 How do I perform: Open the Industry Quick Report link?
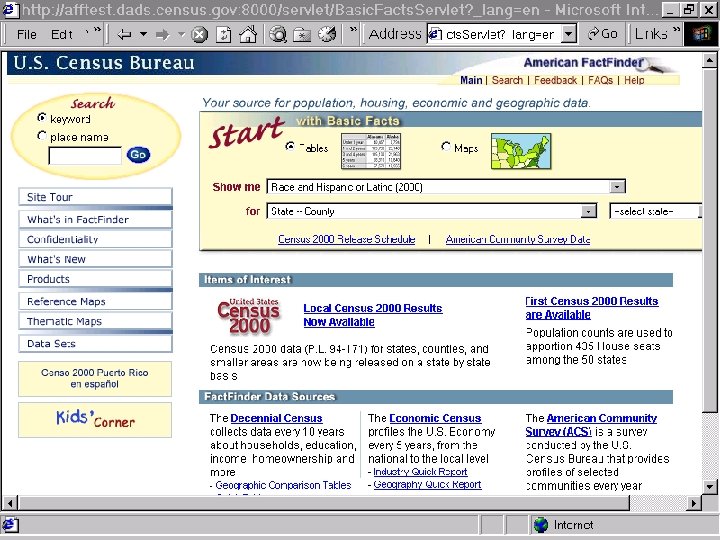coord(420,472)
